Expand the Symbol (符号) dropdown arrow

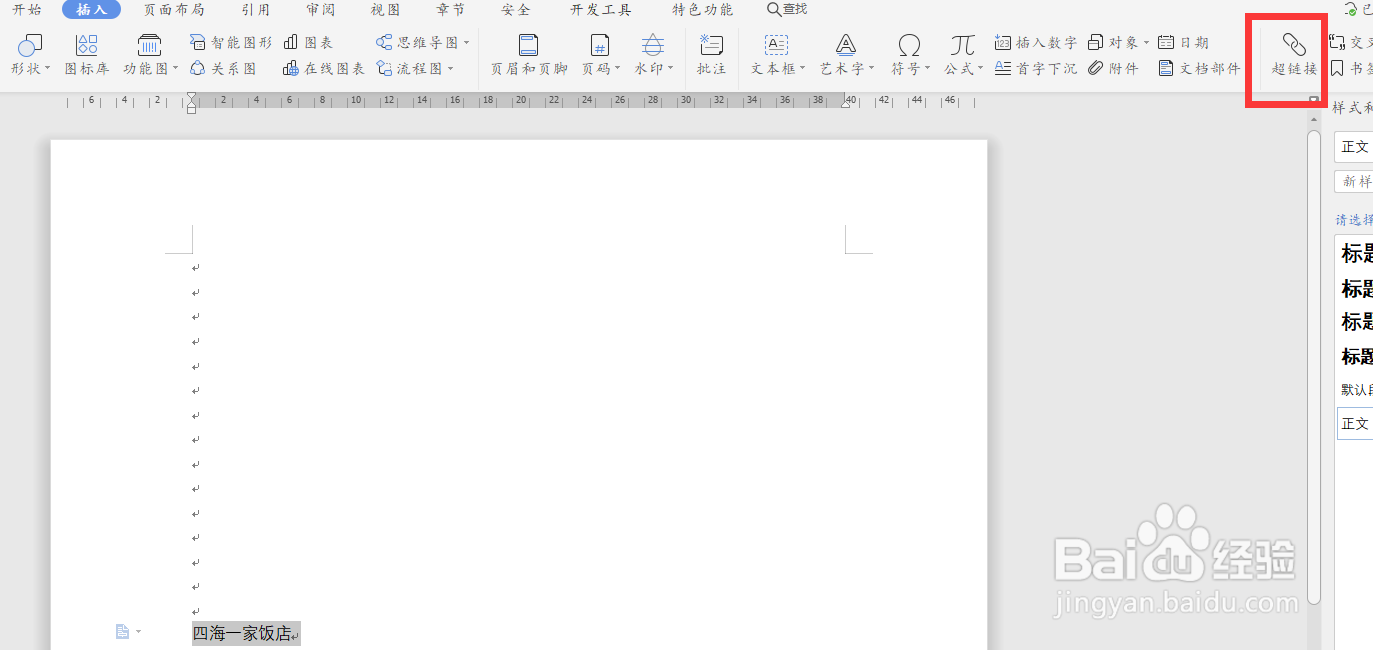[x=927, y=69]
